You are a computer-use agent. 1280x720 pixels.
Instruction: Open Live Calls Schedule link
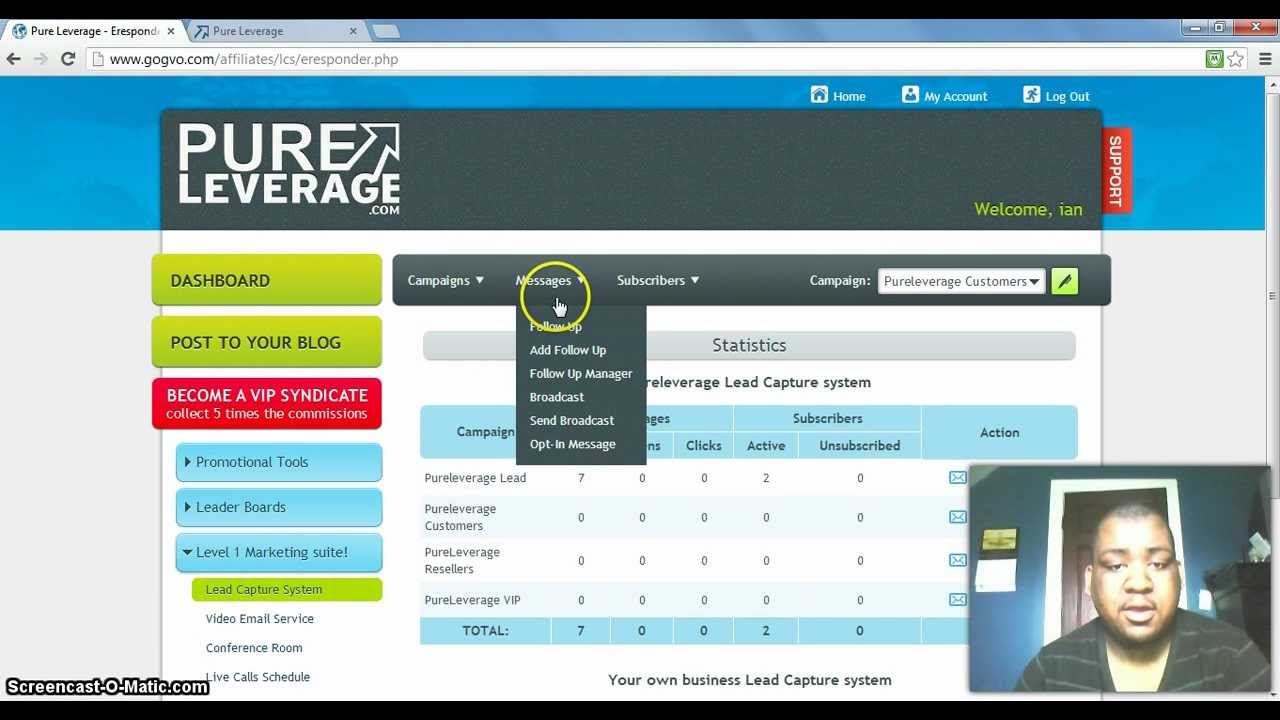[258, 677]
